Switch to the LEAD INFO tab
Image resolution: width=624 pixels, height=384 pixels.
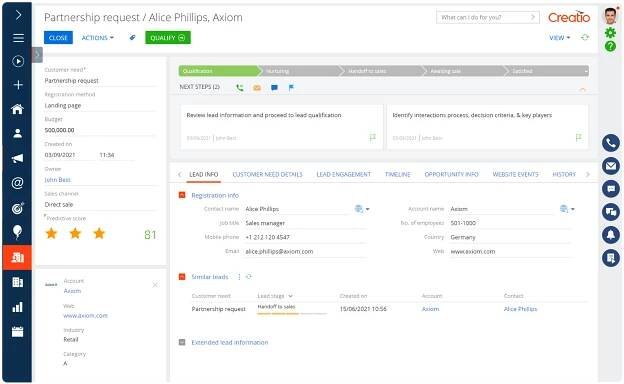(x=204, y=175)
